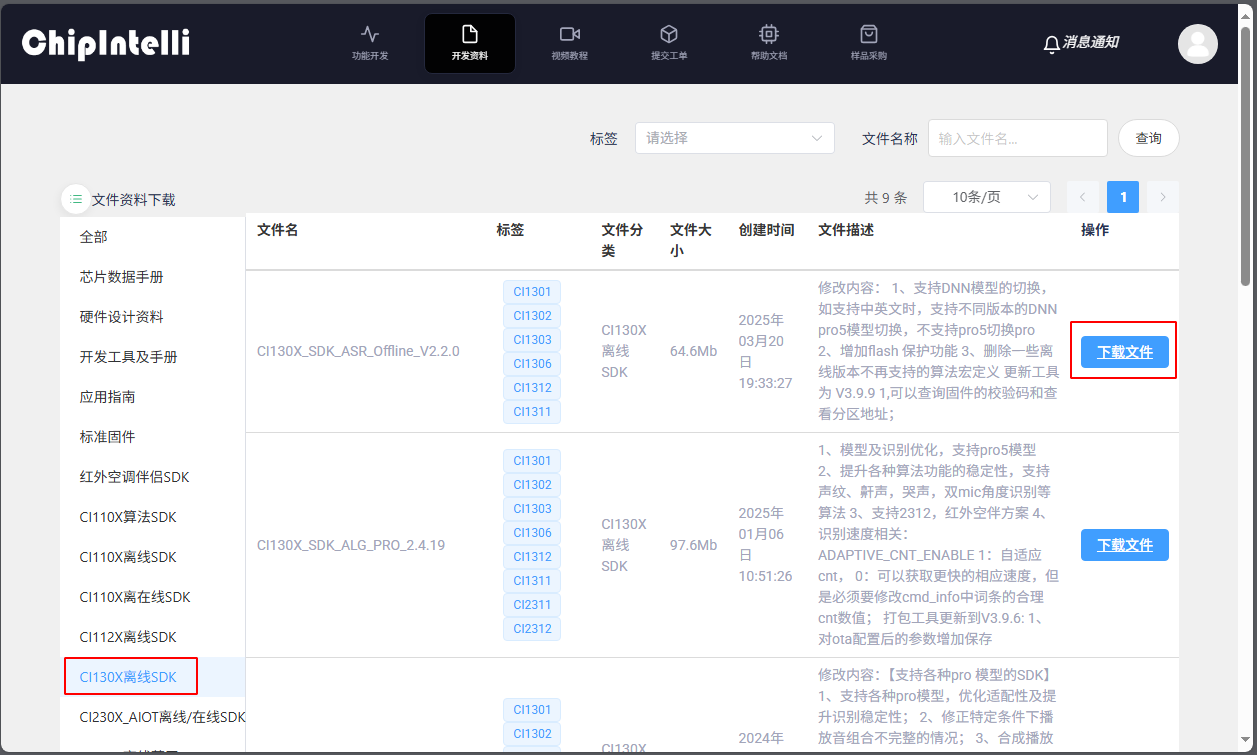1257x755 pixels.
Task: Select page 1 in pagination
Action: [1123, 197]
